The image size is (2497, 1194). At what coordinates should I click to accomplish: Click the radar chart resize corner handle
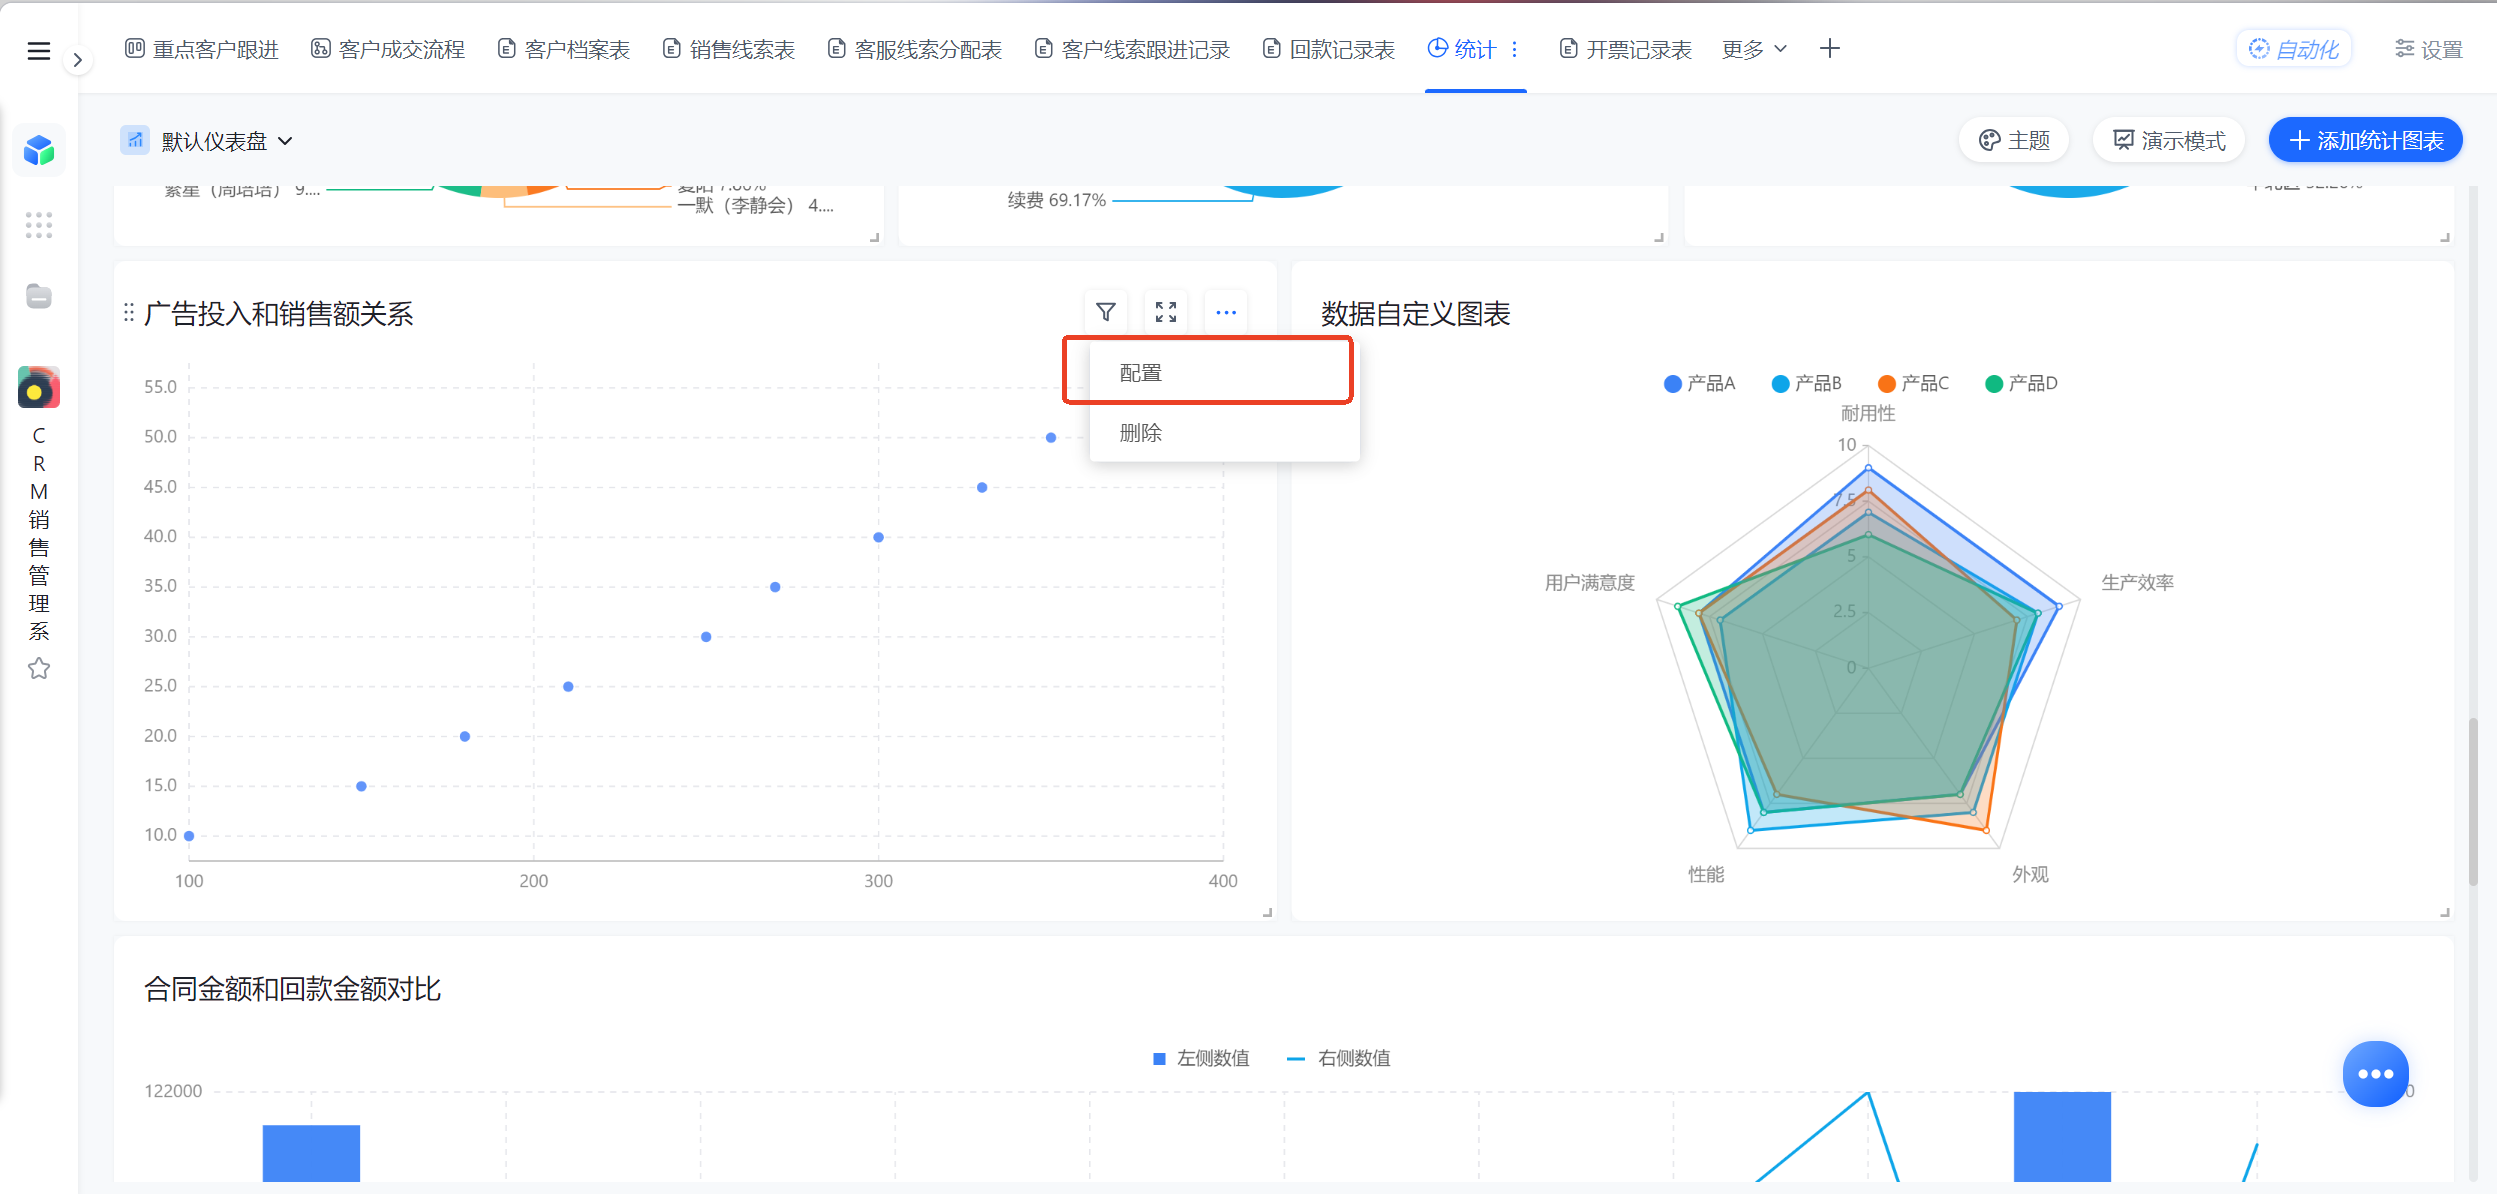tap(2444, 912)
